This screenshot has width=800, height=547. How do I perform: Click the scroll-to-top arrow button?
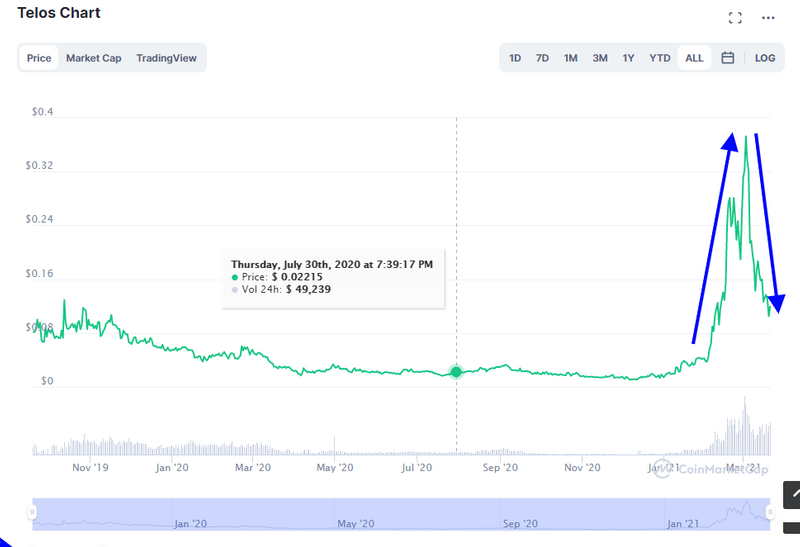792,494
